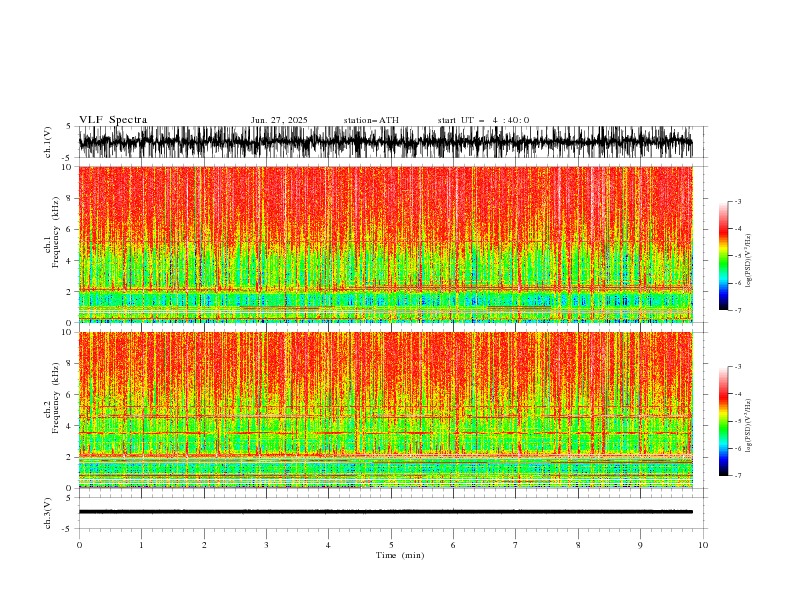This screenshot has height=612, width=792.
Task: Click the 'ch.3(V)' waveform axis label
Action: coord(48,513)
